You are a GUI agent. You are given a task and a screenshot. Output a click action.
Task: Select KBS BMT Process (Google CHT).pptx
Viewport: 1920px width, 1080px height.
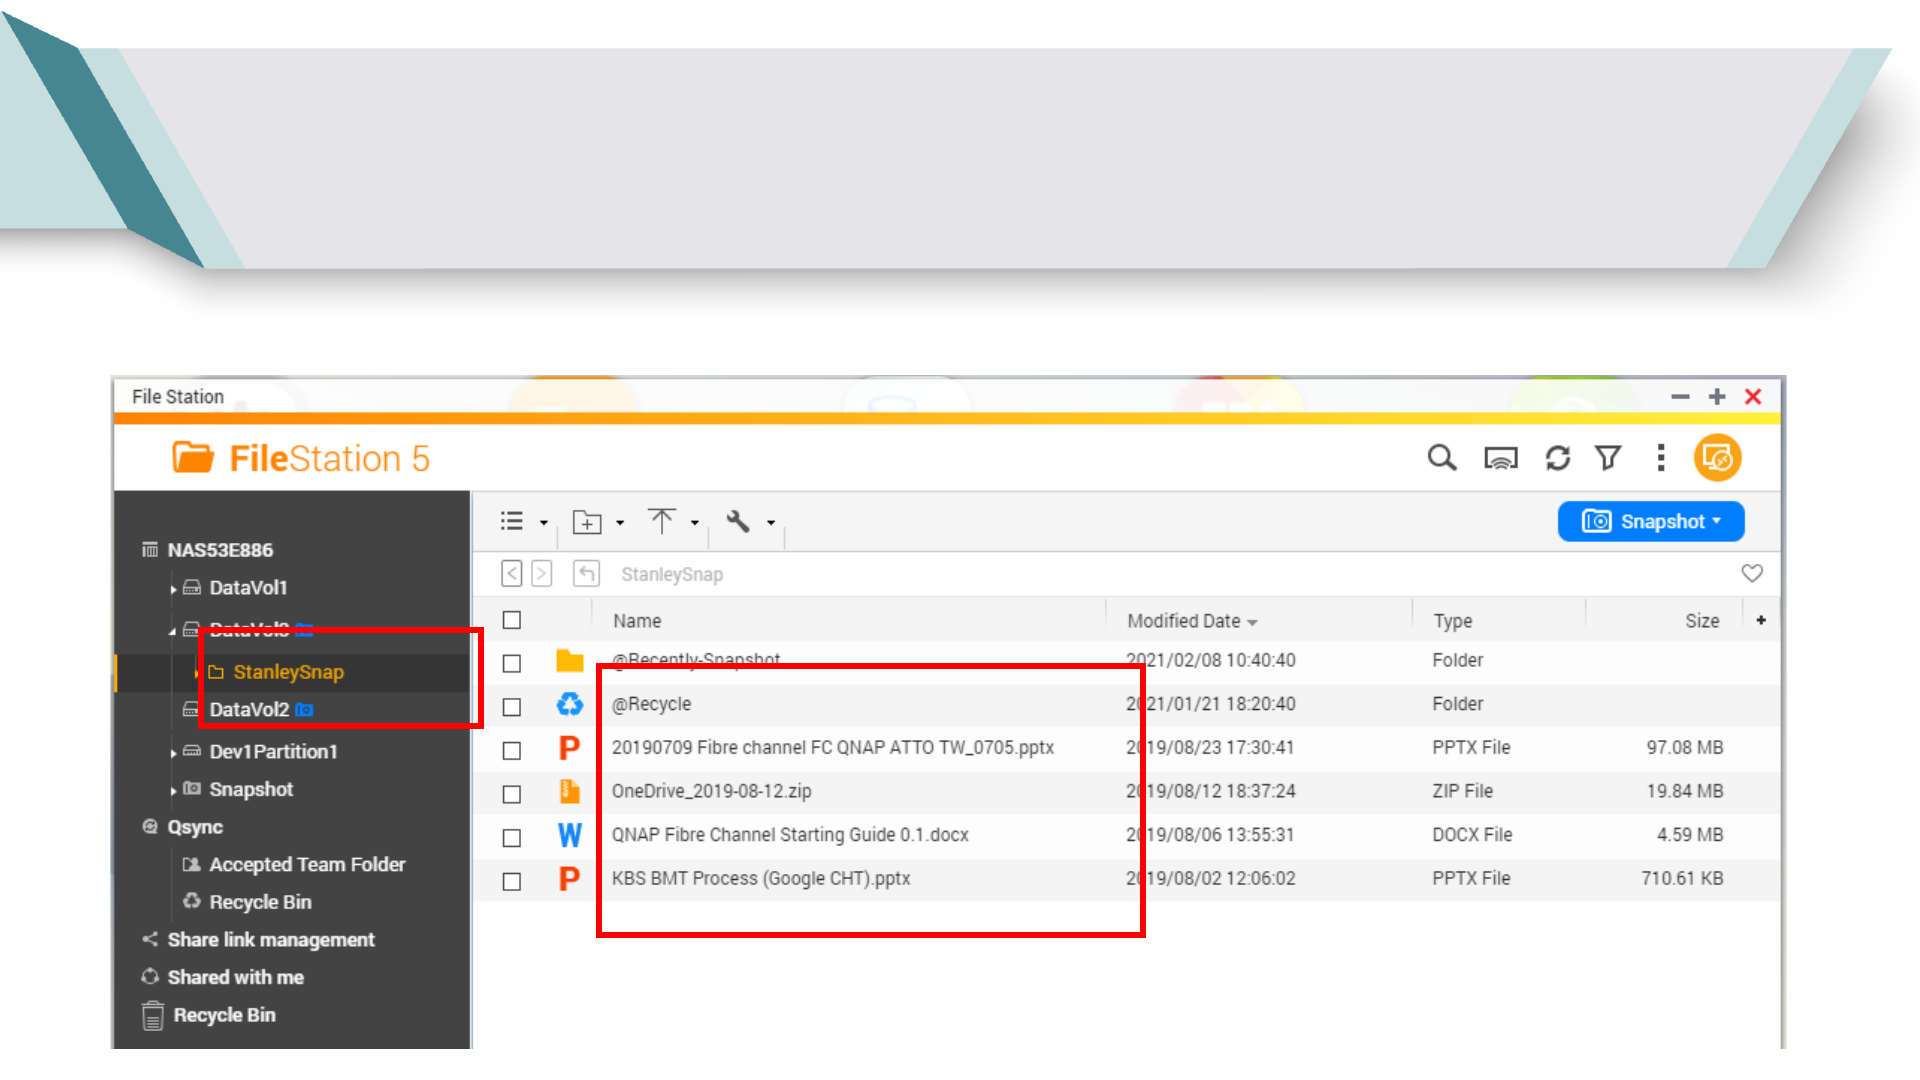coord(761,879)
